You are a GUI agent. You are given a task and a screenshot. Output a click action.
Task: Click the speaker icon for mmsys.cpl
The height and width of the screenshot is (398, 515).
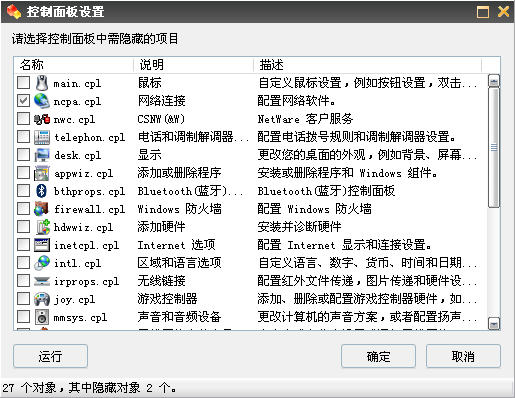(42, 317)
